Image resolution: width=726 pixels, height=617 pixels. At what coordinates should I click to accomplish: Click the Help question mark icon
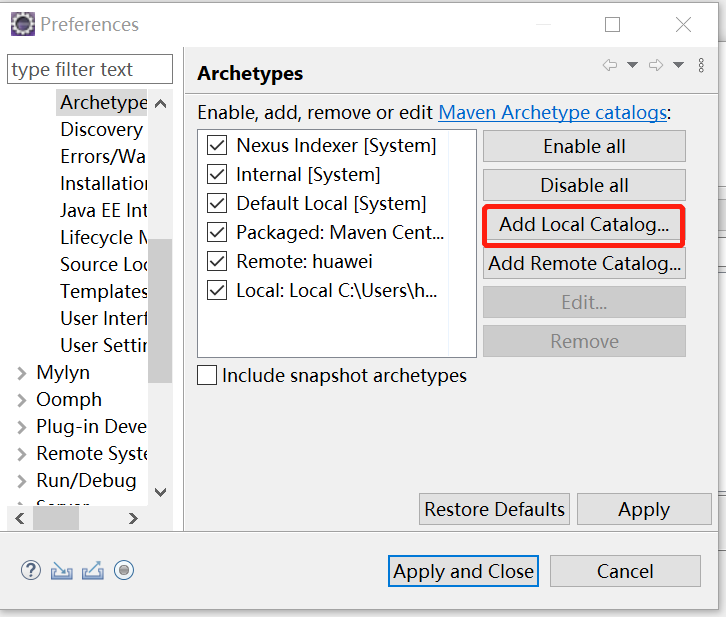[x=31, y=570]
